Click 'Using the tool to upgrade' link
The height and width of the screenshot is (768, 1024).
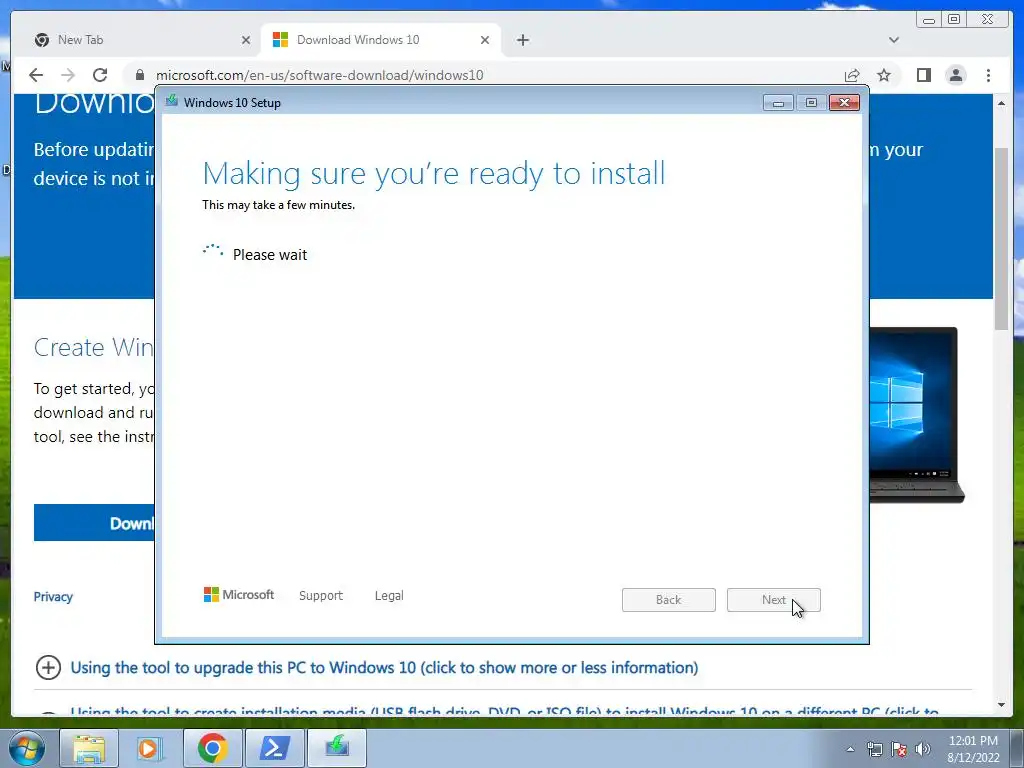coord(385,667)
